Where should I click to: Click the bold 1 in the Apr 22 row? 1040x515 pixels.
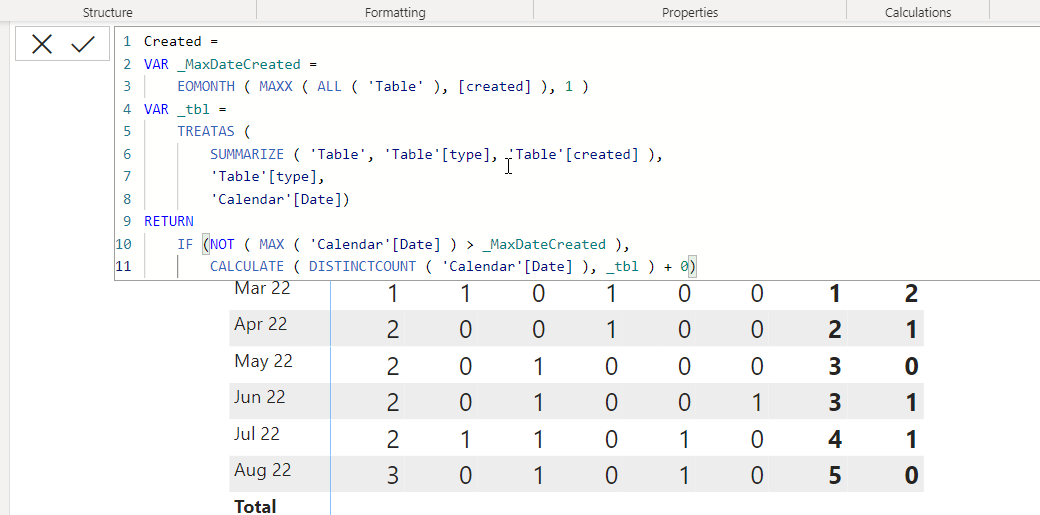click(x=911, y=330)
